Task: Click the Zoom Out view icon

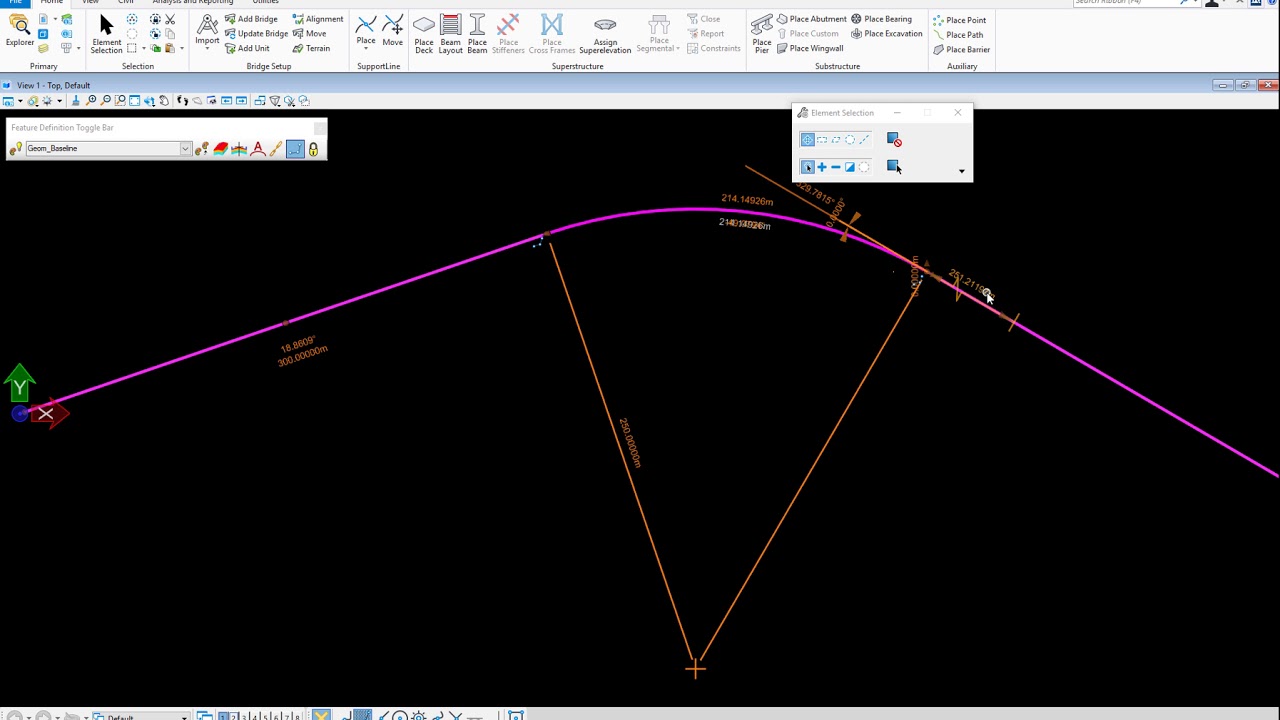Action: pyautogui.click(x=105, y=101)
